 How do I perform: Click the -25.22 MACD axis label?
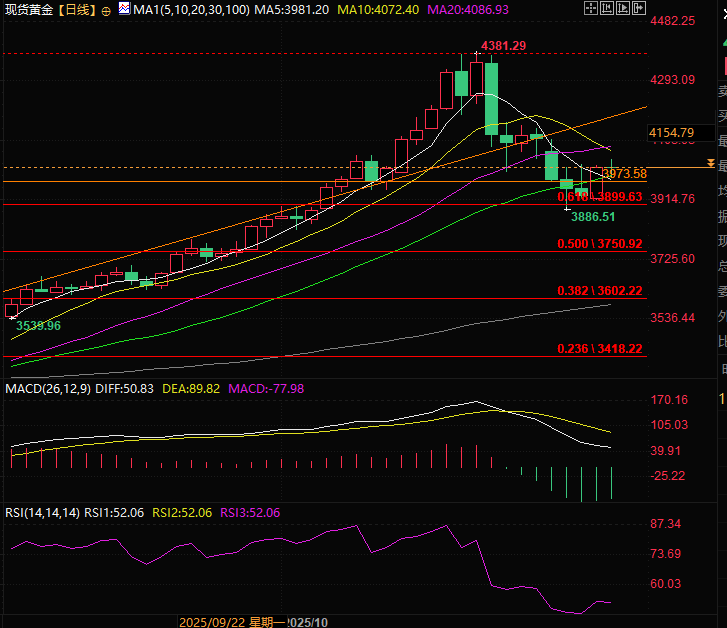668,476
